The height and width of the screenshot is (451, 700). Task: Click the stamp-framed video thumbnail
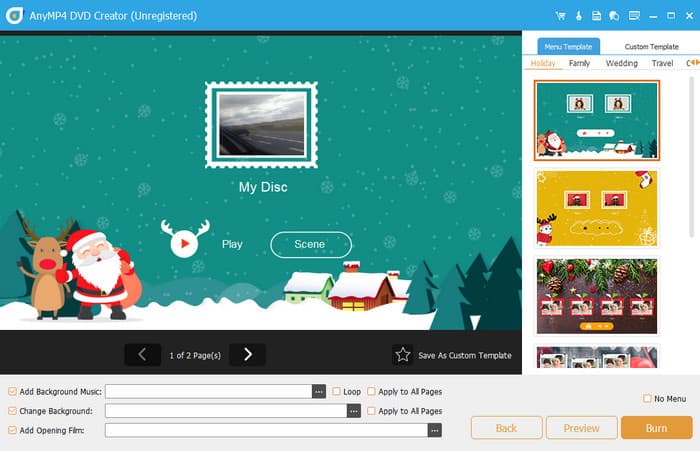(x=262, y=125)
